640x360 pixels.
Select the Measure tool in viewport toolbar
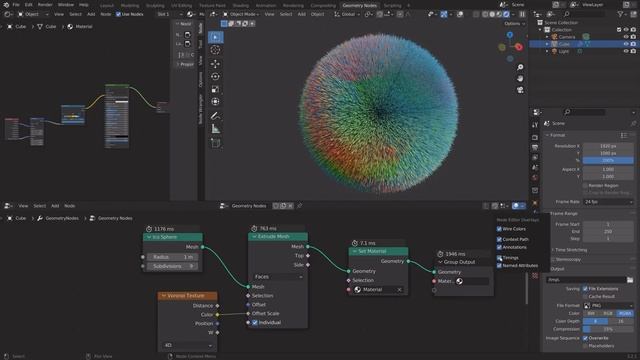pyautogui.click(x=216, y=129)
